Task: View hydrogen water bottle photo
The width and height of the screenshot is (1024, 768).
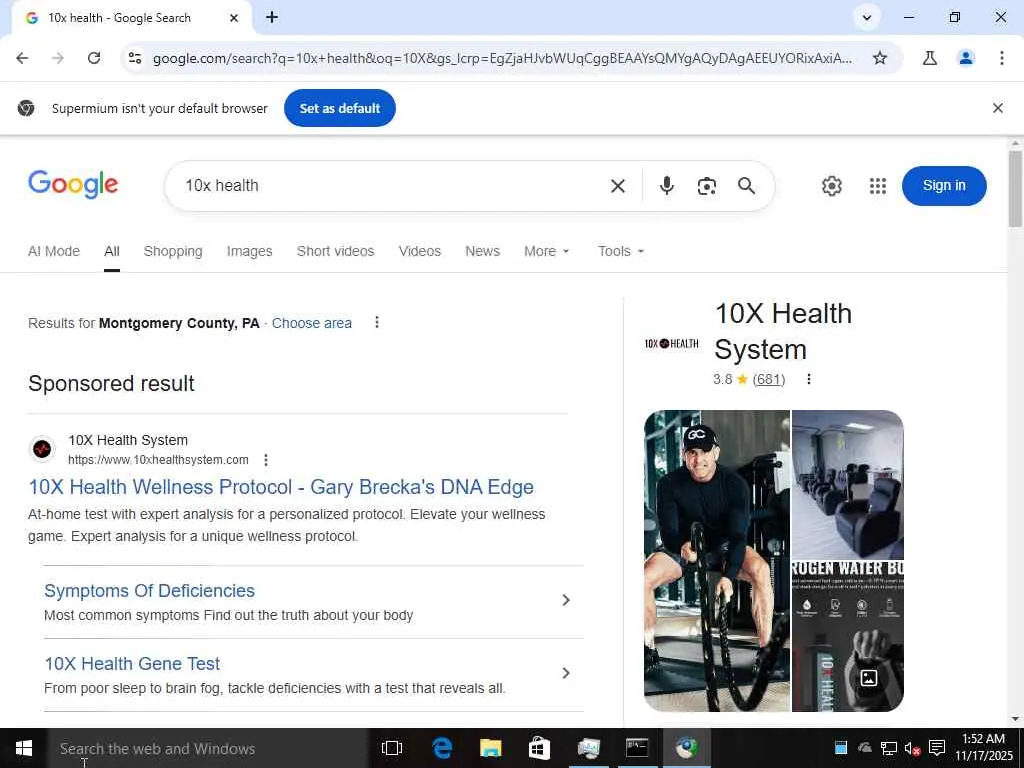Action: 848,637
